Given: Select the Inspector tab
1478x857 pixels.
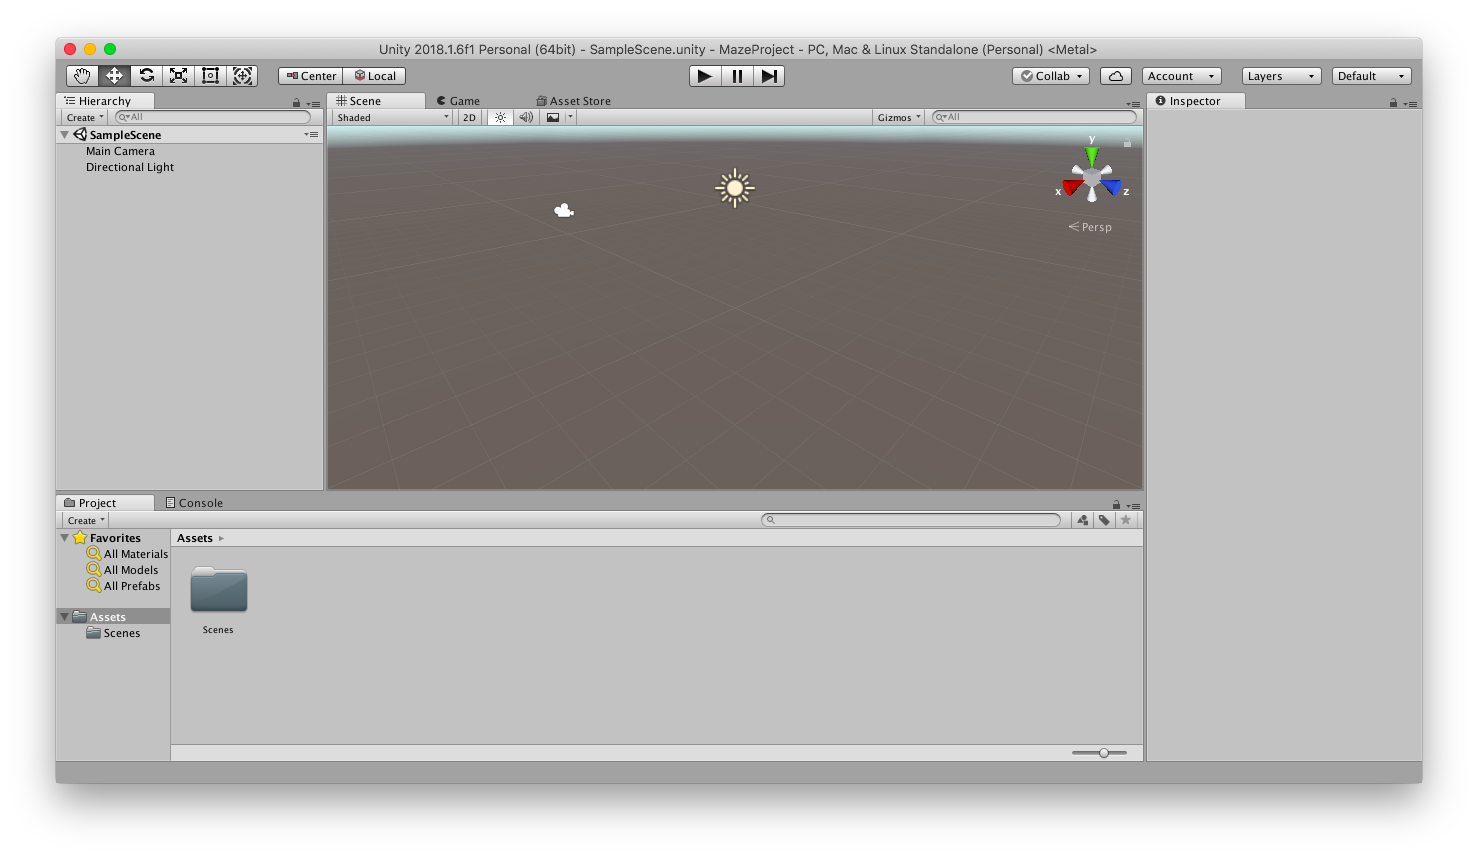Looking at the screenshot, I should (x=1196, y=101).
